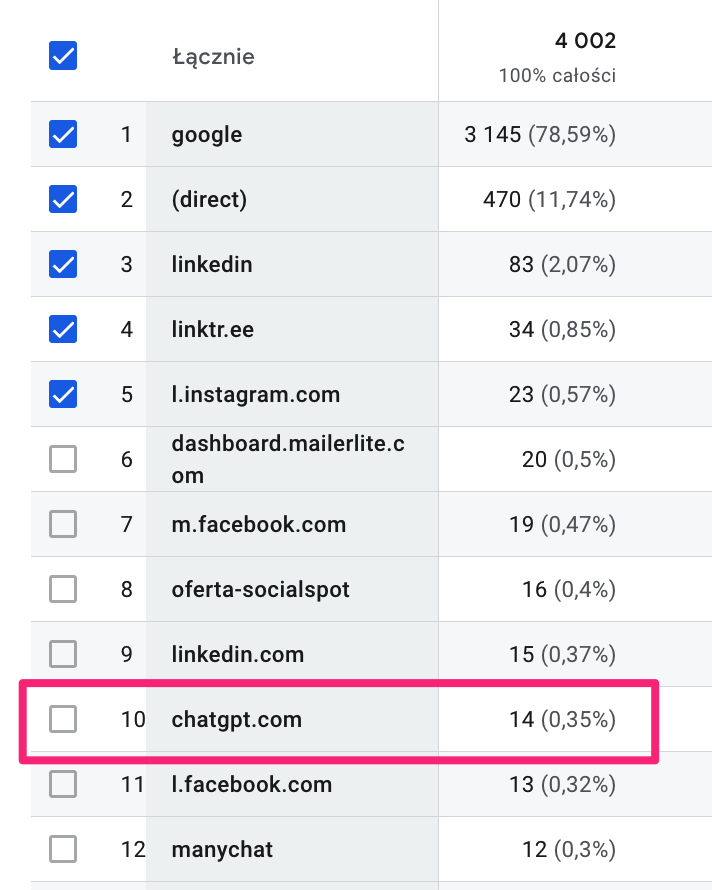Viewport: 712px width, 890px height.
Task: Tick the oferta-socialspot row checkbox
Action: pyautogui.click(x=63, y=589)
